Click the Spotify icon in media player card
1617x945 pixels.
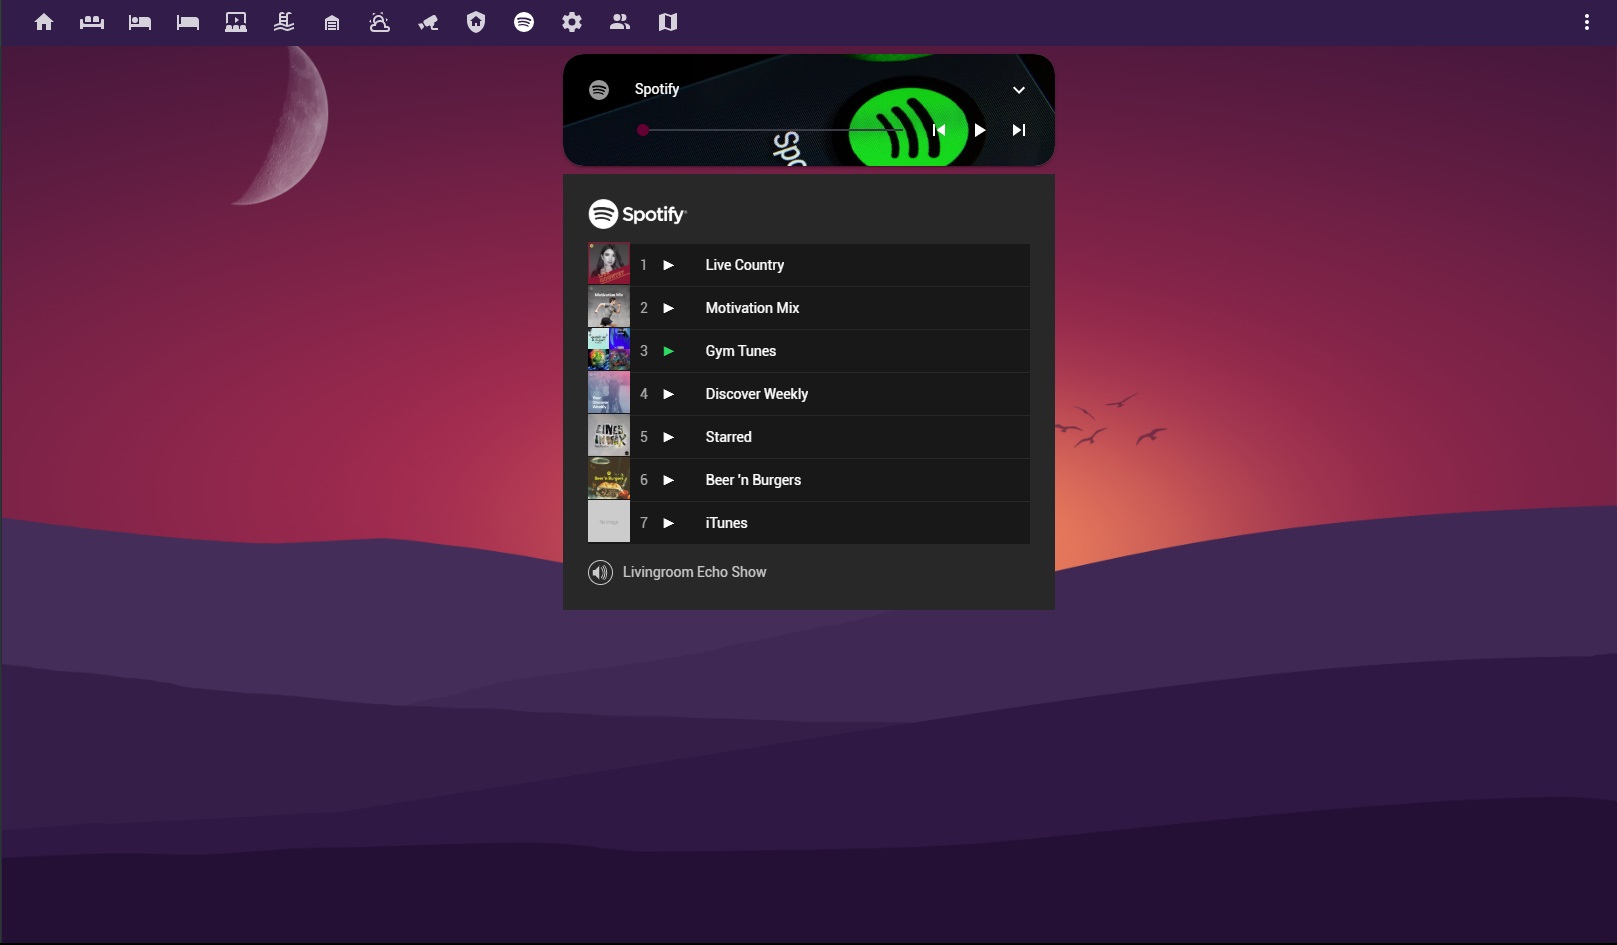(x=599, y=90)
